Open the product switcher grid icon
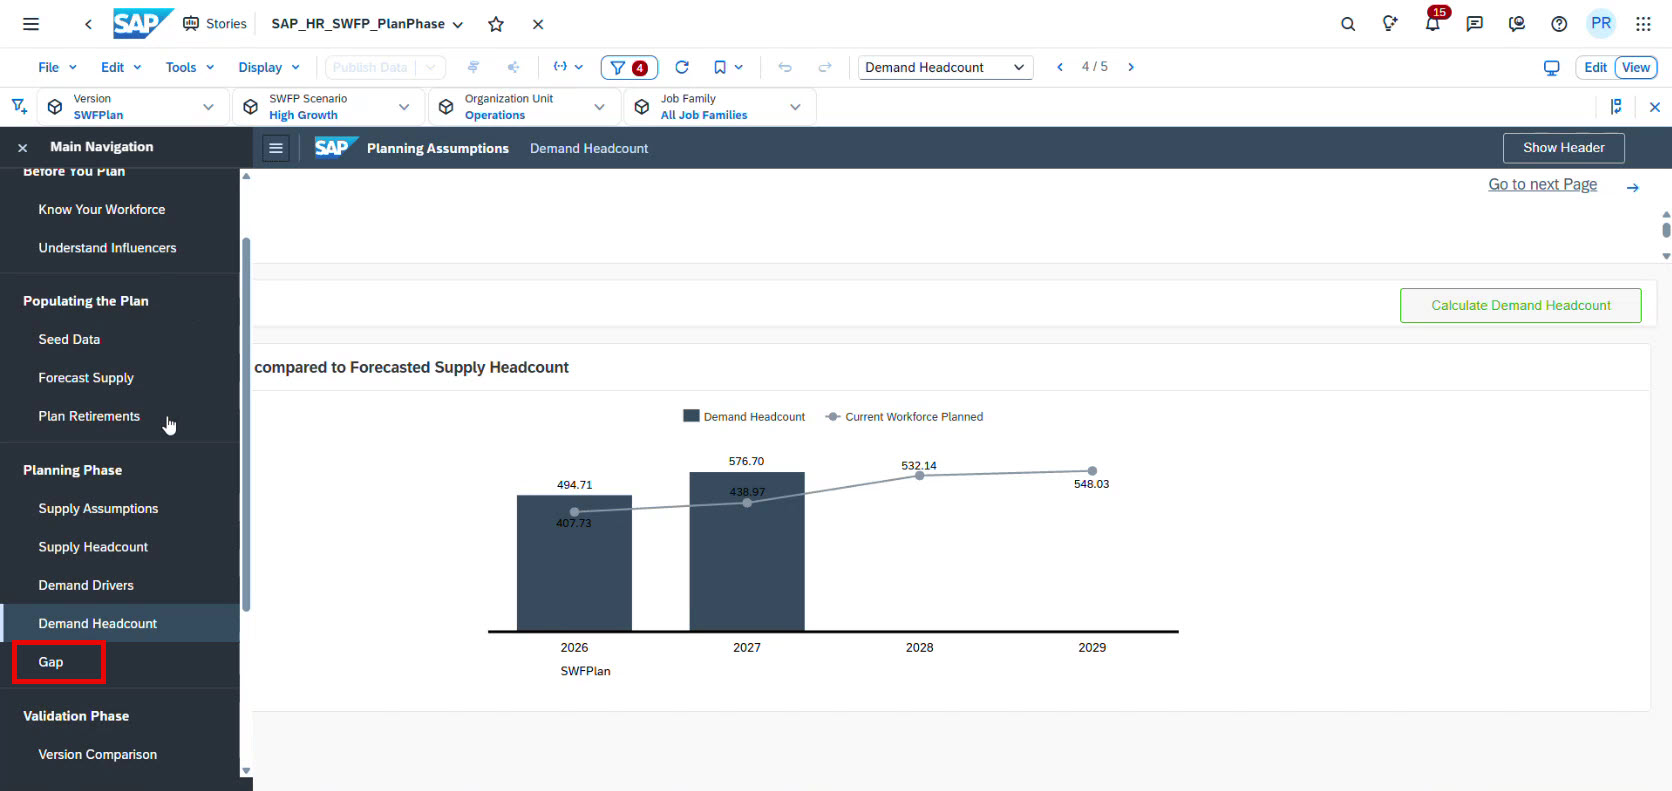1672x791 pixels. [x=1643, y=24]
